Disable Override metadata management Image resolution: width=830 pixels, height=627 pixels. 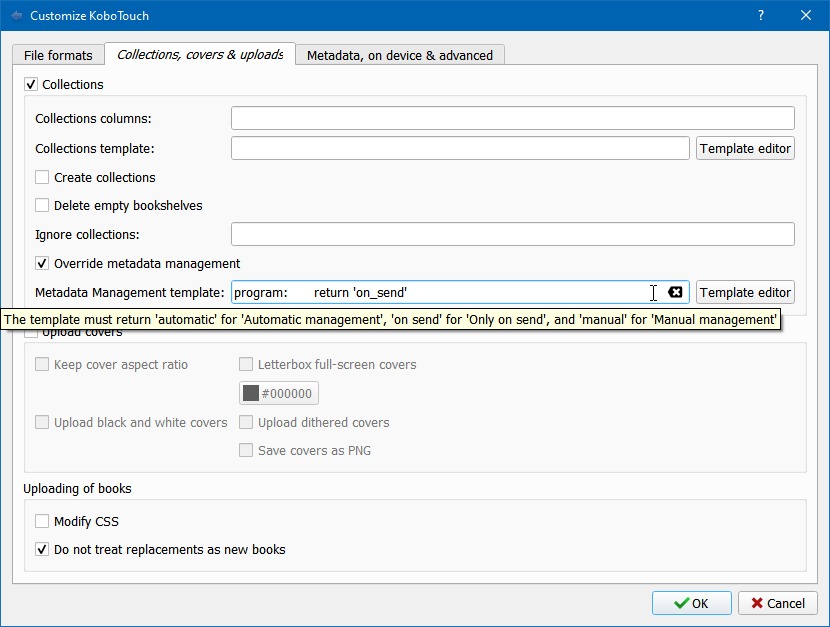pyautogui.click(x=42, y=264)
